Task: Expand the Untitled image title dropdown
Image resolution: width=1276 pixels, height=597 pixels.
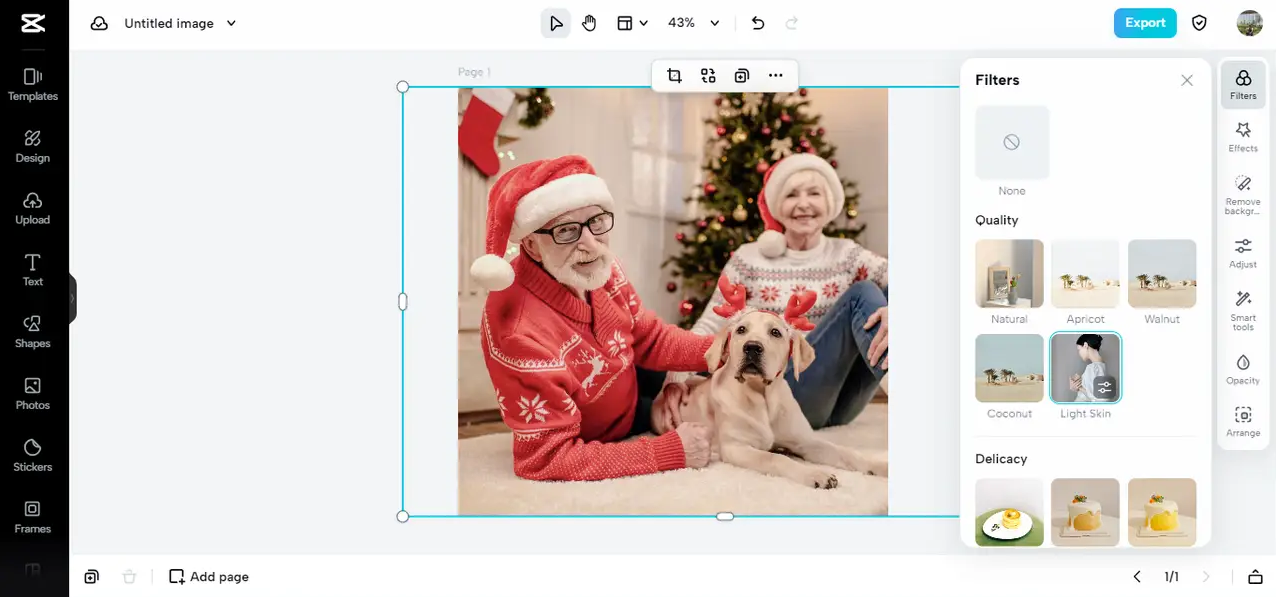Action: pyautogui.click(x=231, y=23)
